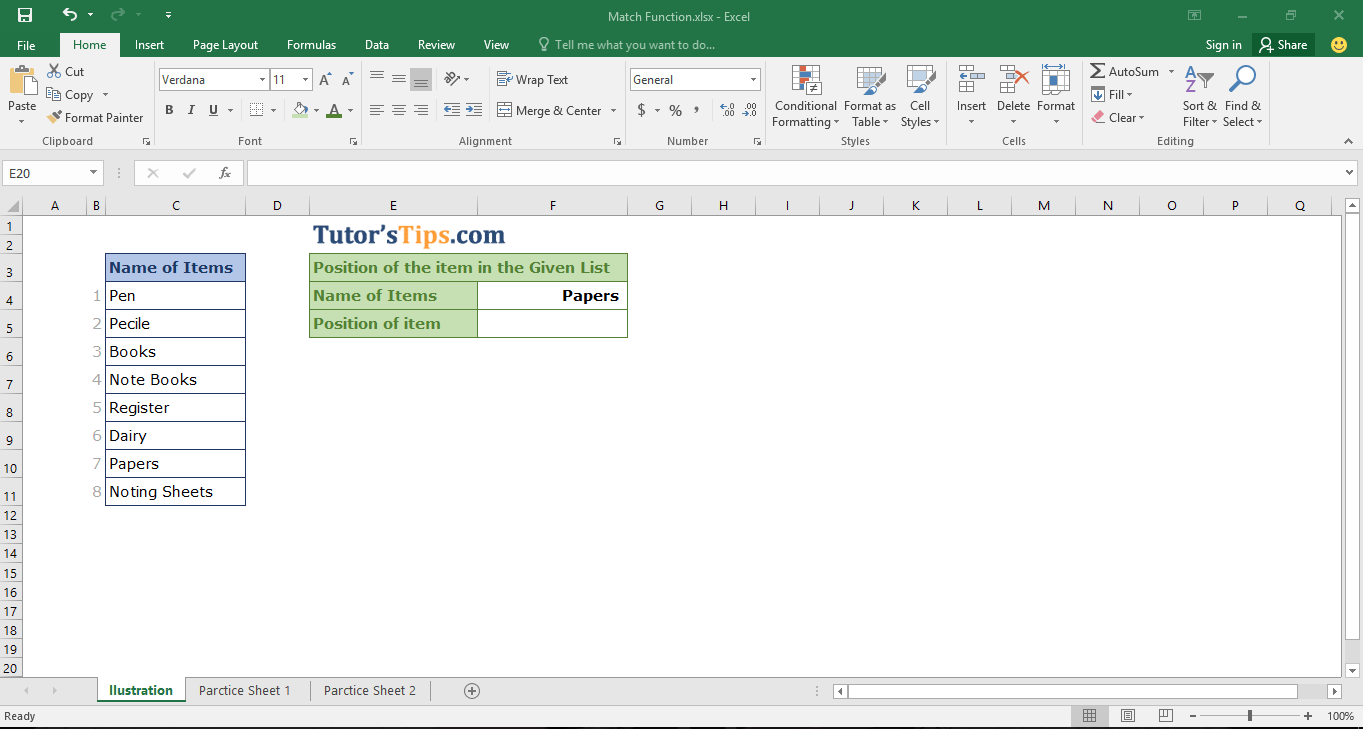Click the Undo arrow icon
Viewport: 1363px width, 729px height.
[69, 15]
